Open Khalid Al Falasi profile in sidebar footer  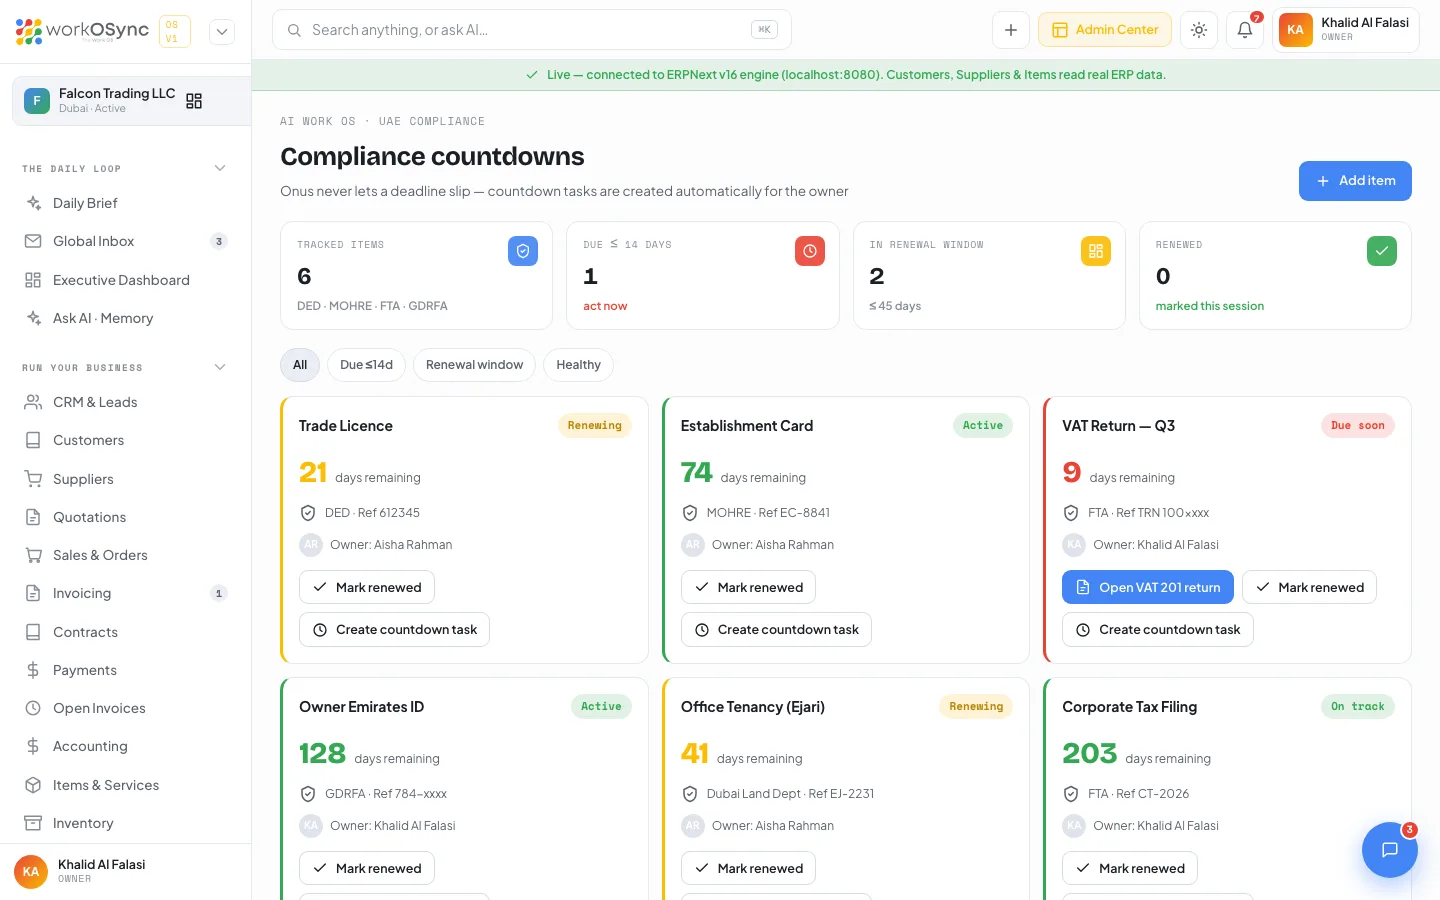click(125, 871)
